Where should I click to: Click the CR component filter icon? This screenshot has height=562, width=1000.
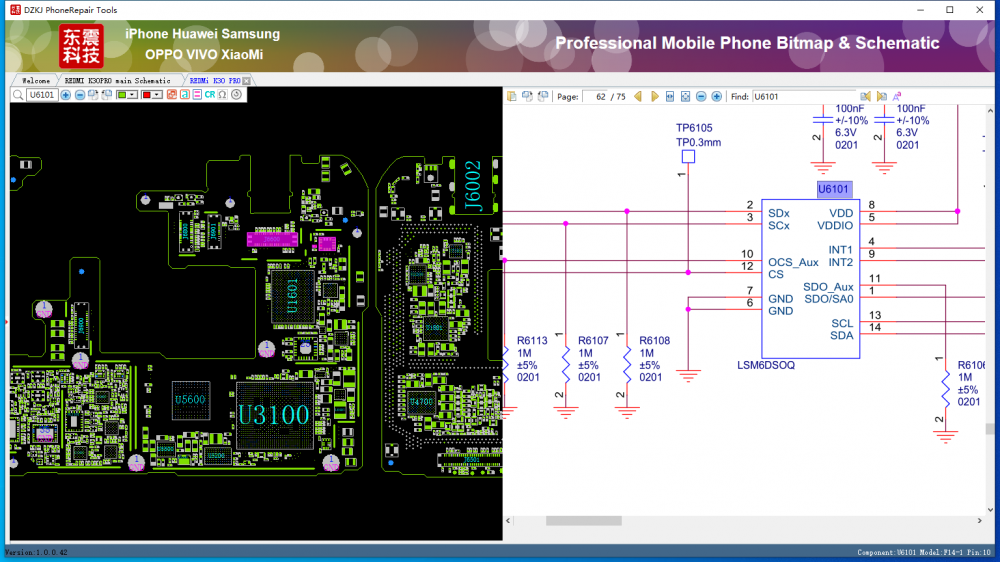point(210,95)
